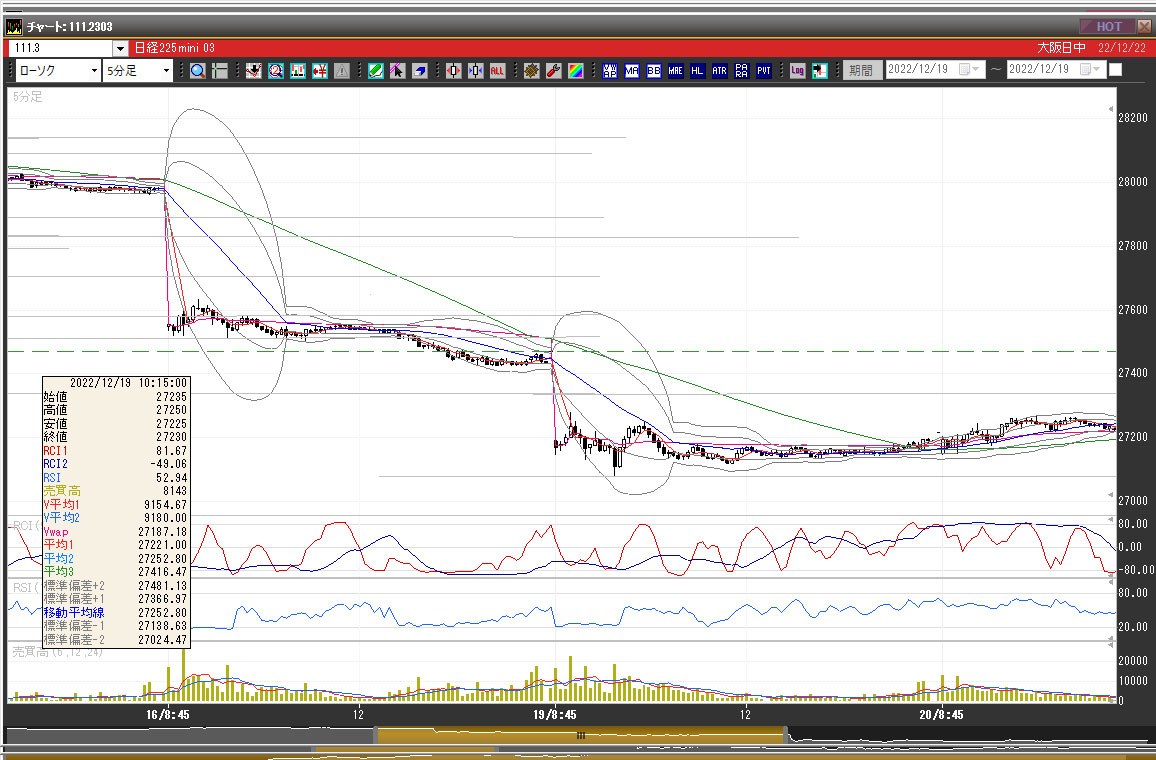This screenshot has height=760, width=1156.
Task: Click the 27400 price axis label
Action: (1132, 373)
